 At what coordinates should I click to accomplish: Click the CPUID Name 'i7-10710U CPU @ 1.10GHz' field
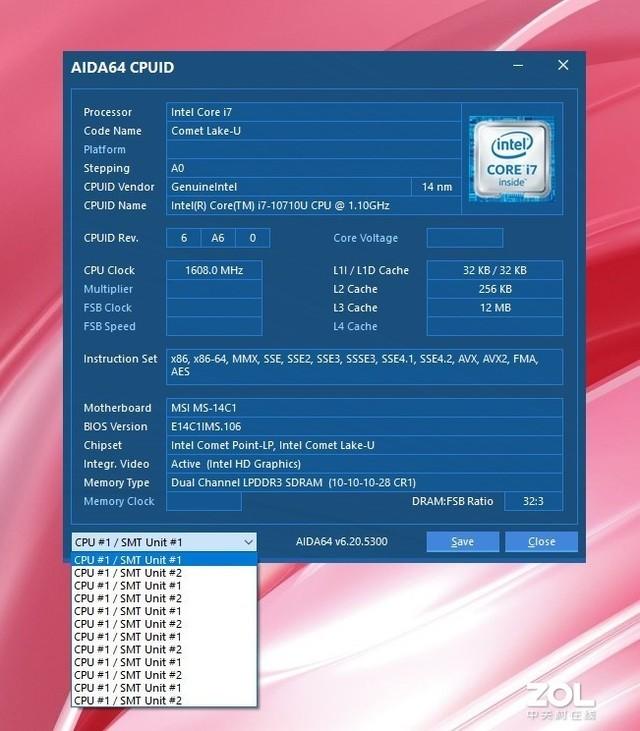[x=314, y=206]
